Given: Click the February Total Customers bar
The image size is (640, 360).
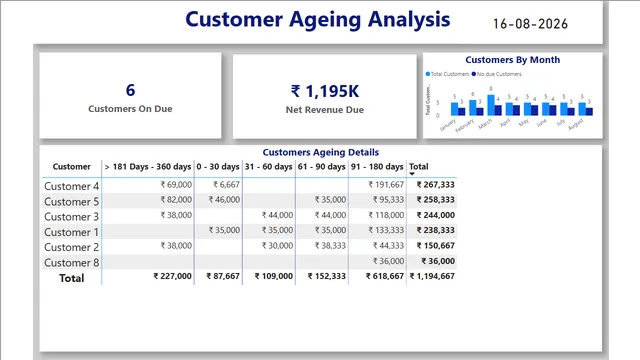Looking at the screenshot, I should pos(473,107).
